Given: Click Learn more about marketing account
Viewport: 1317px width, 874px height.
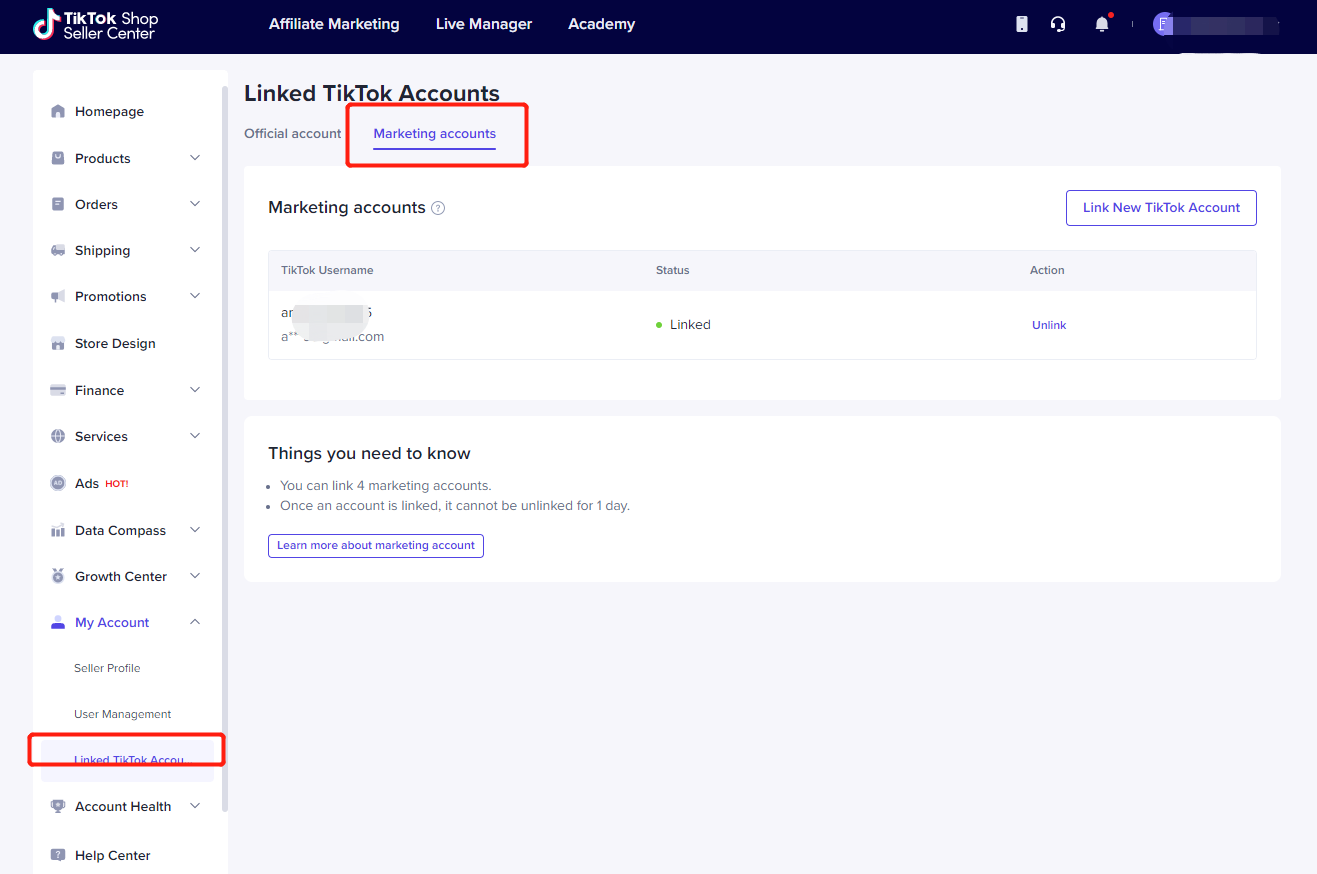Looking at the screenshot, I should [376, 546].
